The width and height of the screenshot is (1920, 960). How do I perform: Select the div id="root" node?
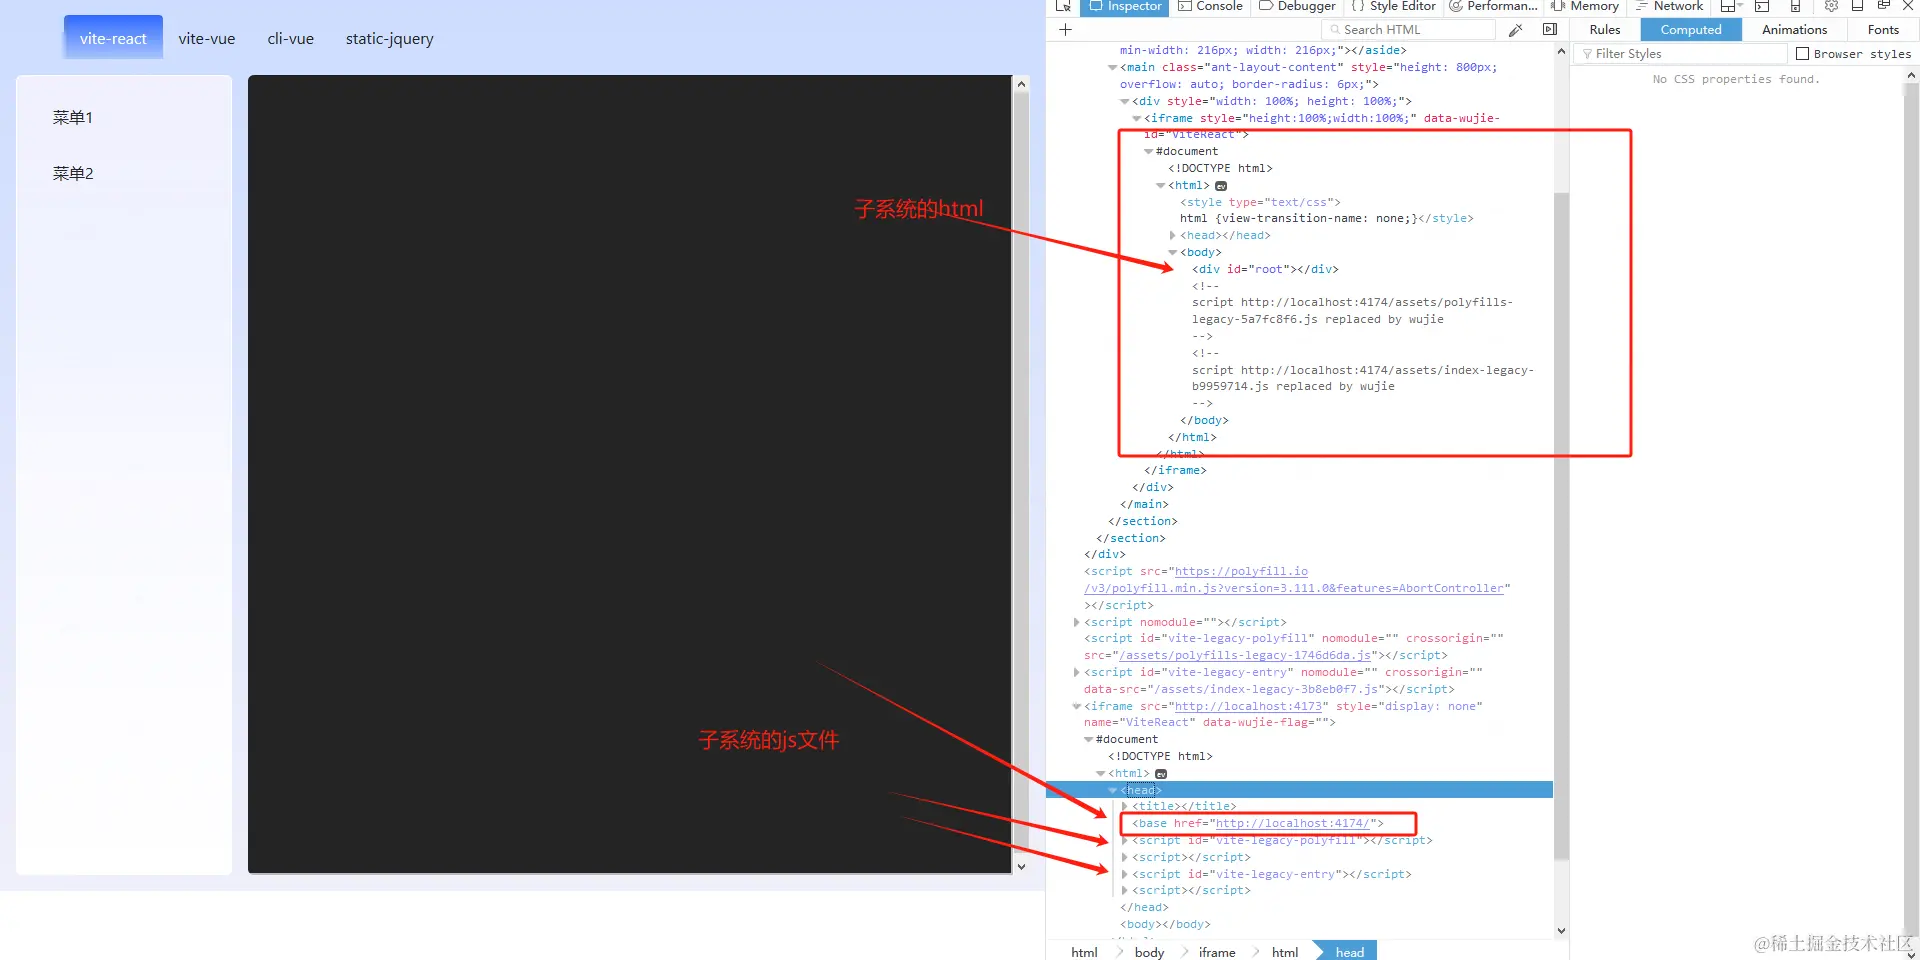click(x=1265, y=270)
